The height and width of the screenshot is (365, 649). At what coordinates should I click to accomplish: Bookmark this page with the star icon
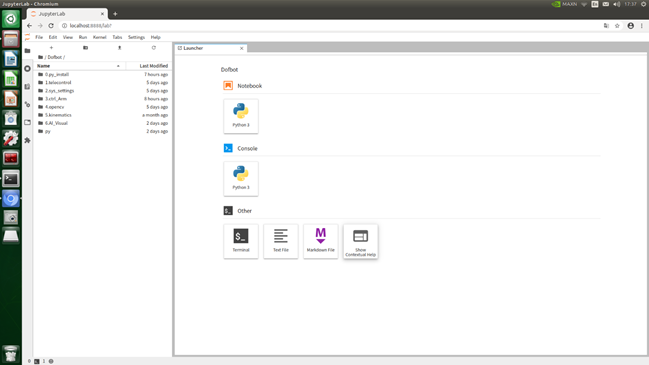(617, 26)
